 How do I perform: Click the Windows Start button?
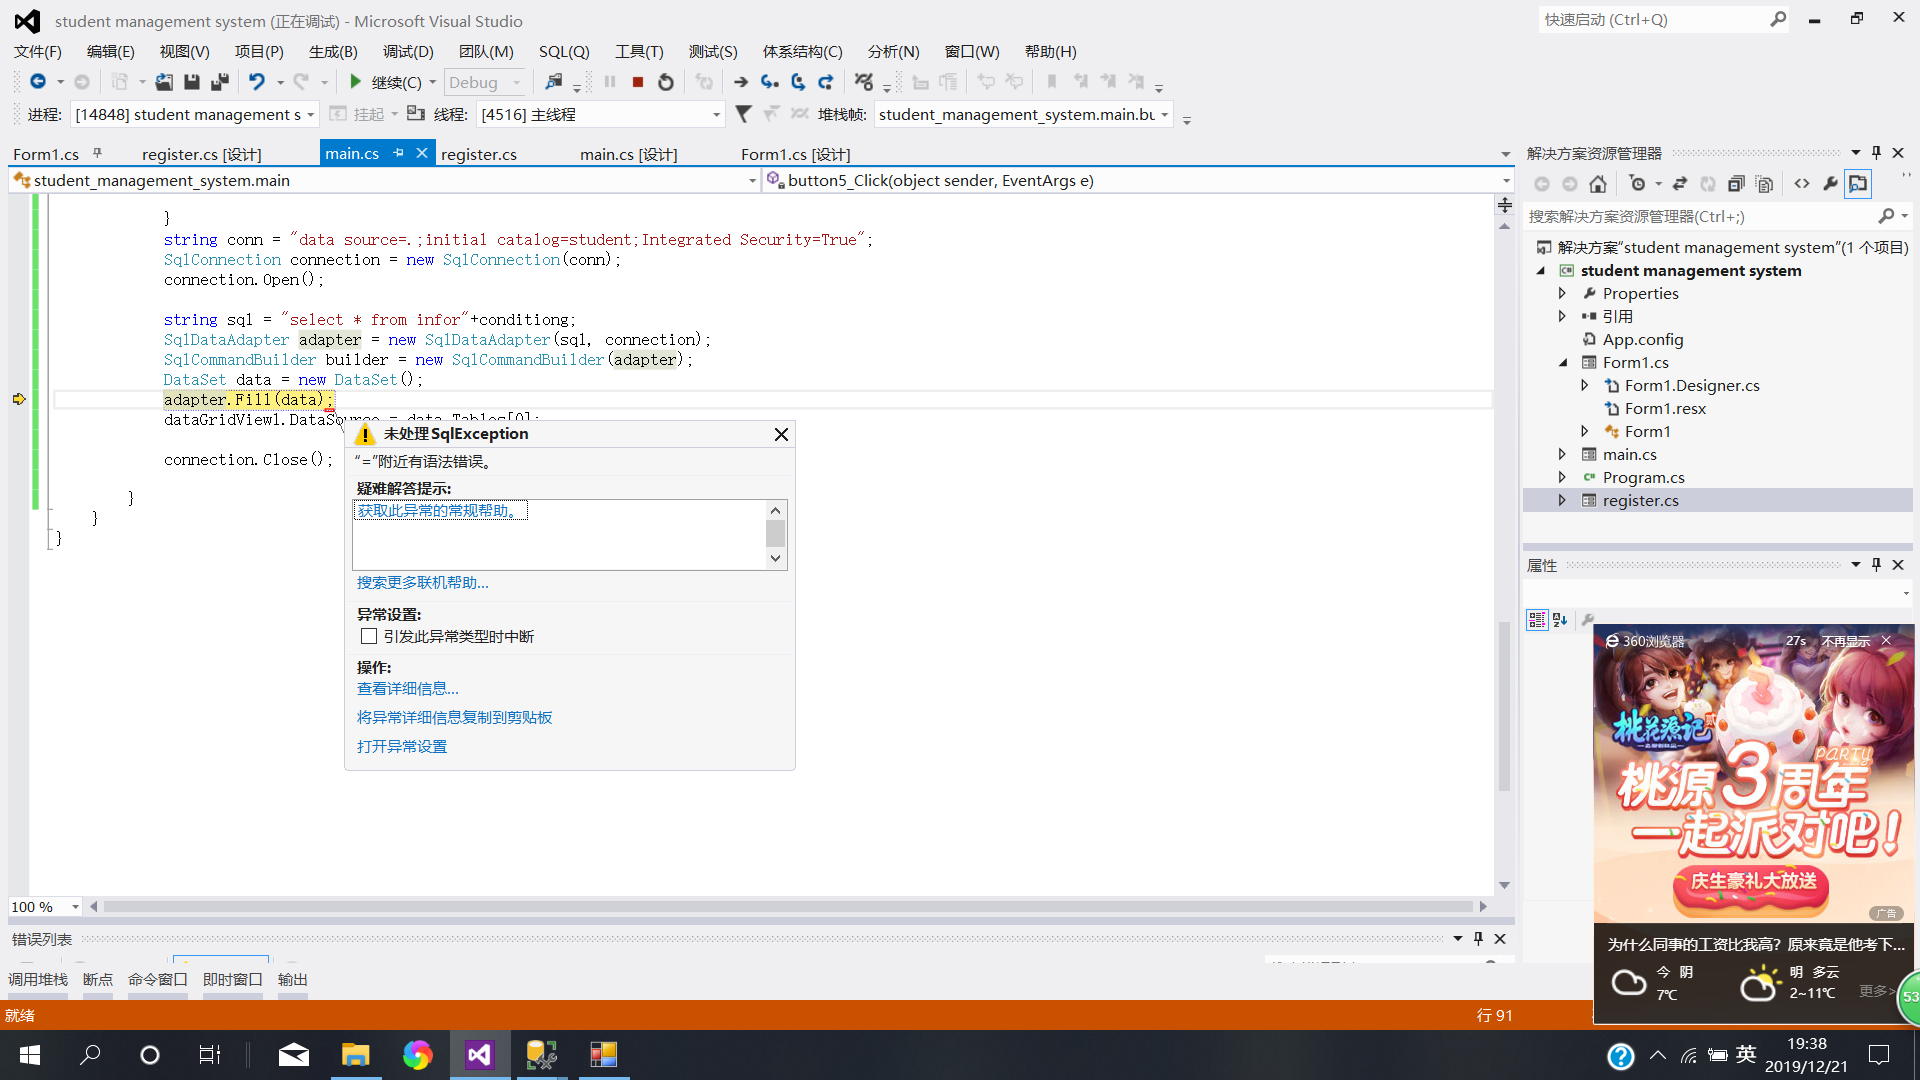click(x=30, y=1054)
